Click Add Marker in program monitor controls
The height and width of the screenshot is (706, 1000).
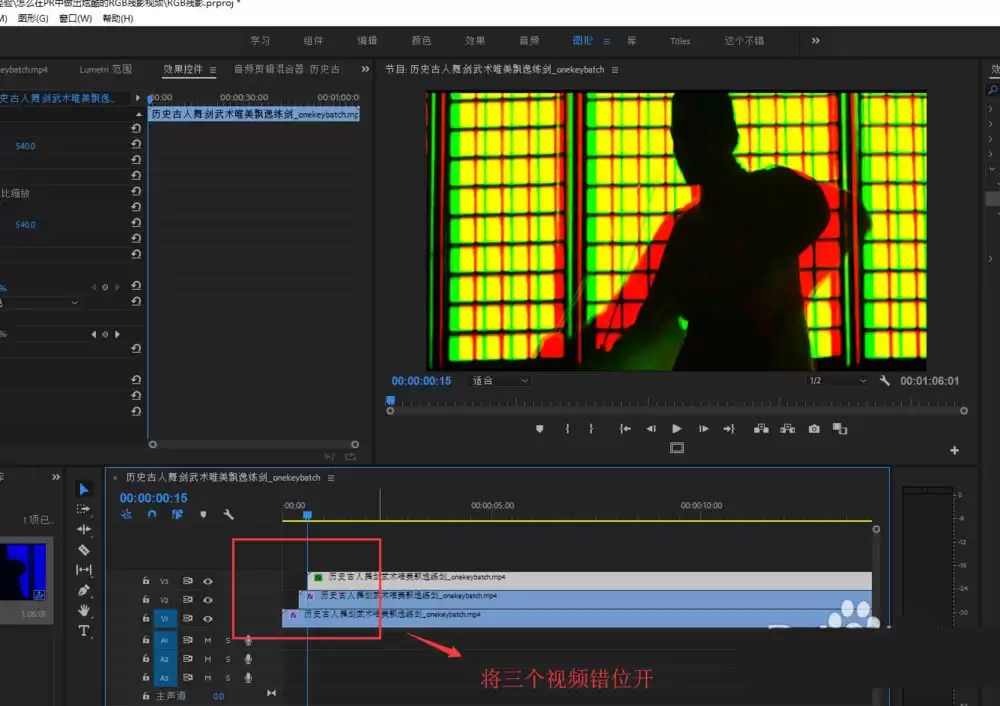[x=540, y=429]
